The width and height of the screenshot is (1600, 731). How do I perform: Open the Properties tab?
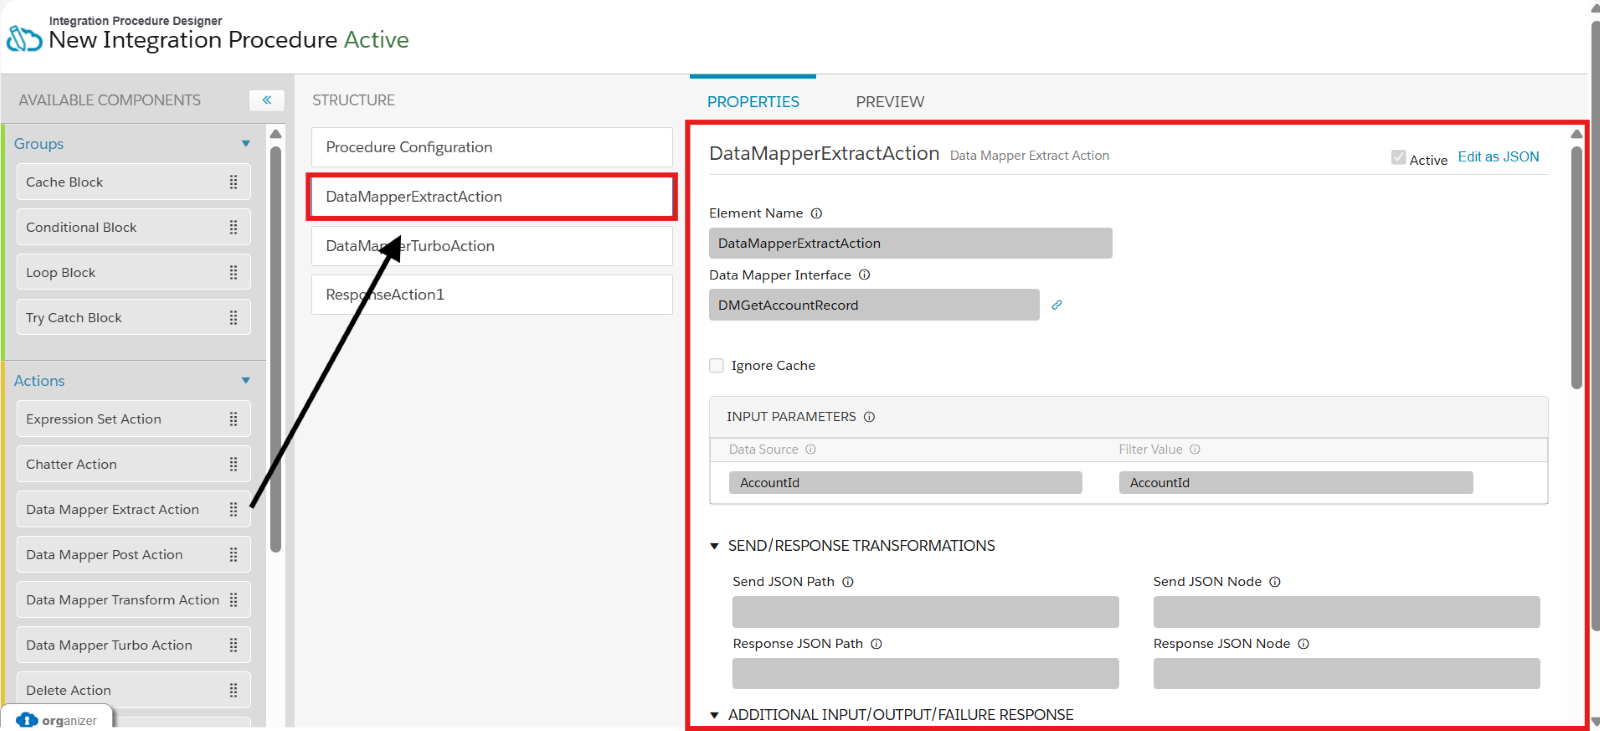(753, 102)
